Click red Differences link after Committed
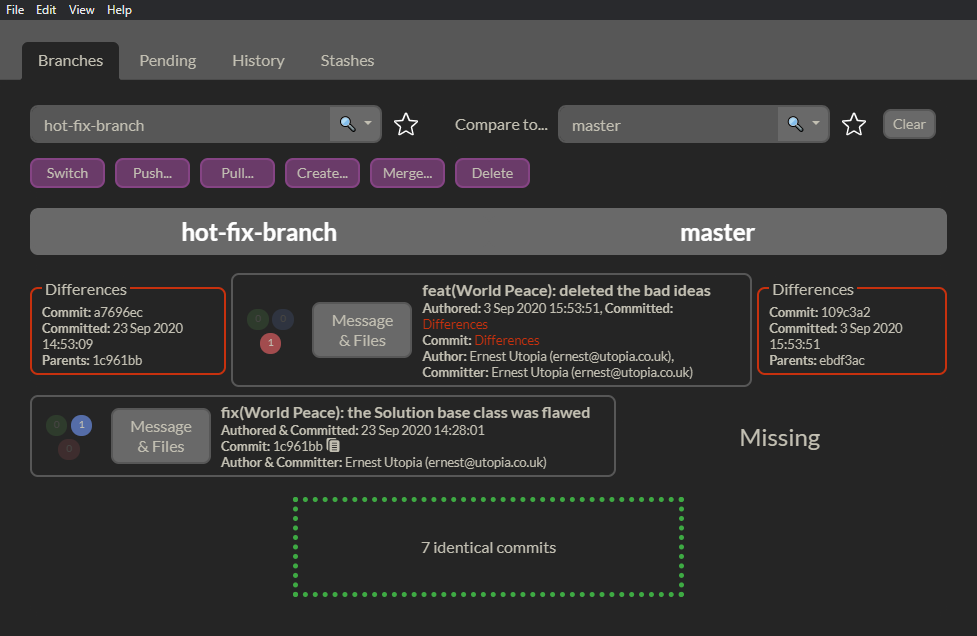 (x=455, y=325)
